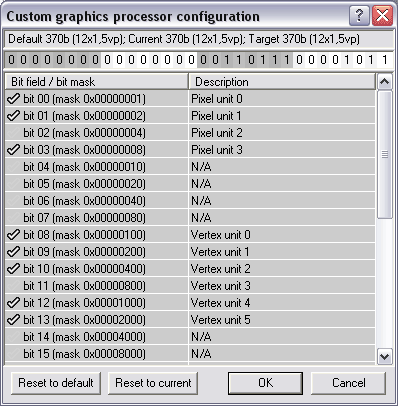
Task: Click Reset to current button
Action: 153,383
